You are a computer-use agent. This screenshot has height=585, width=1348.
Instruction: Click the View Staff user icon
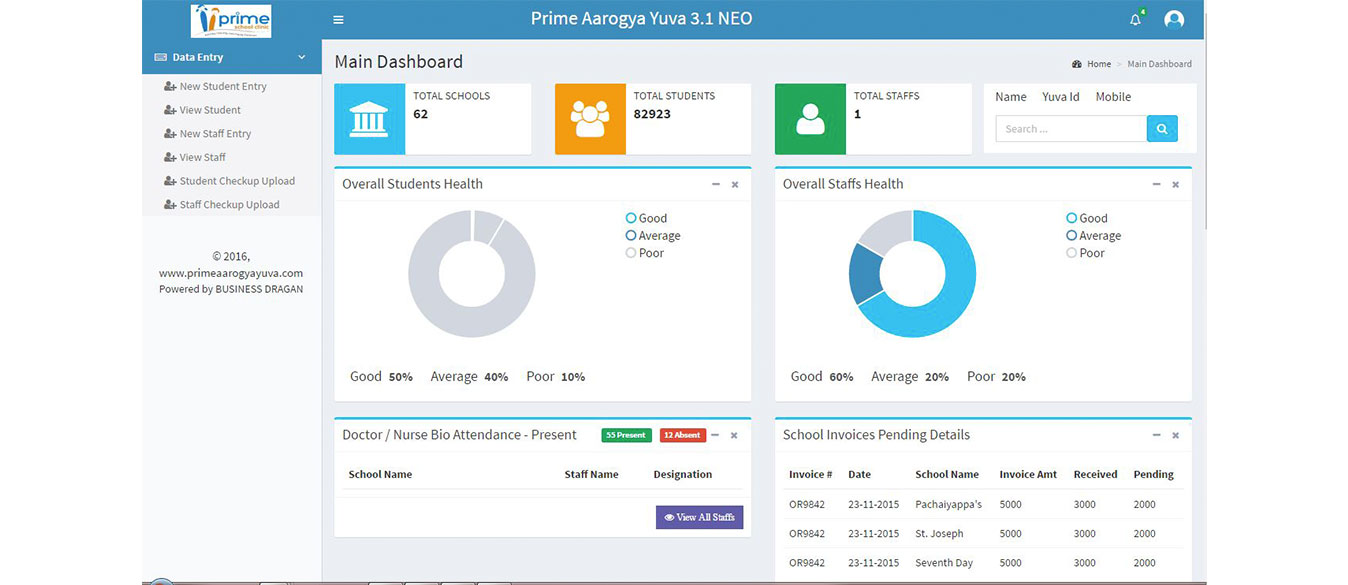coord(170,157)
